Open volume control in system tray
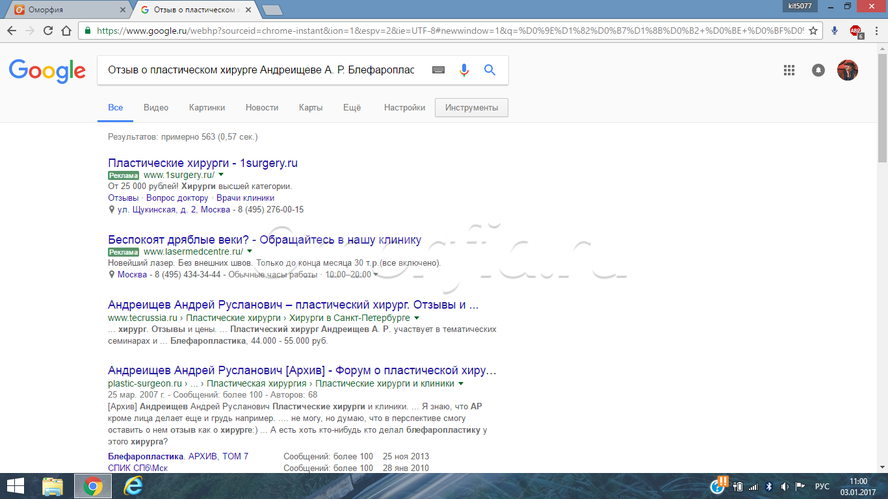Viewport: 888px width, 499px height. [x=784, y=487]
